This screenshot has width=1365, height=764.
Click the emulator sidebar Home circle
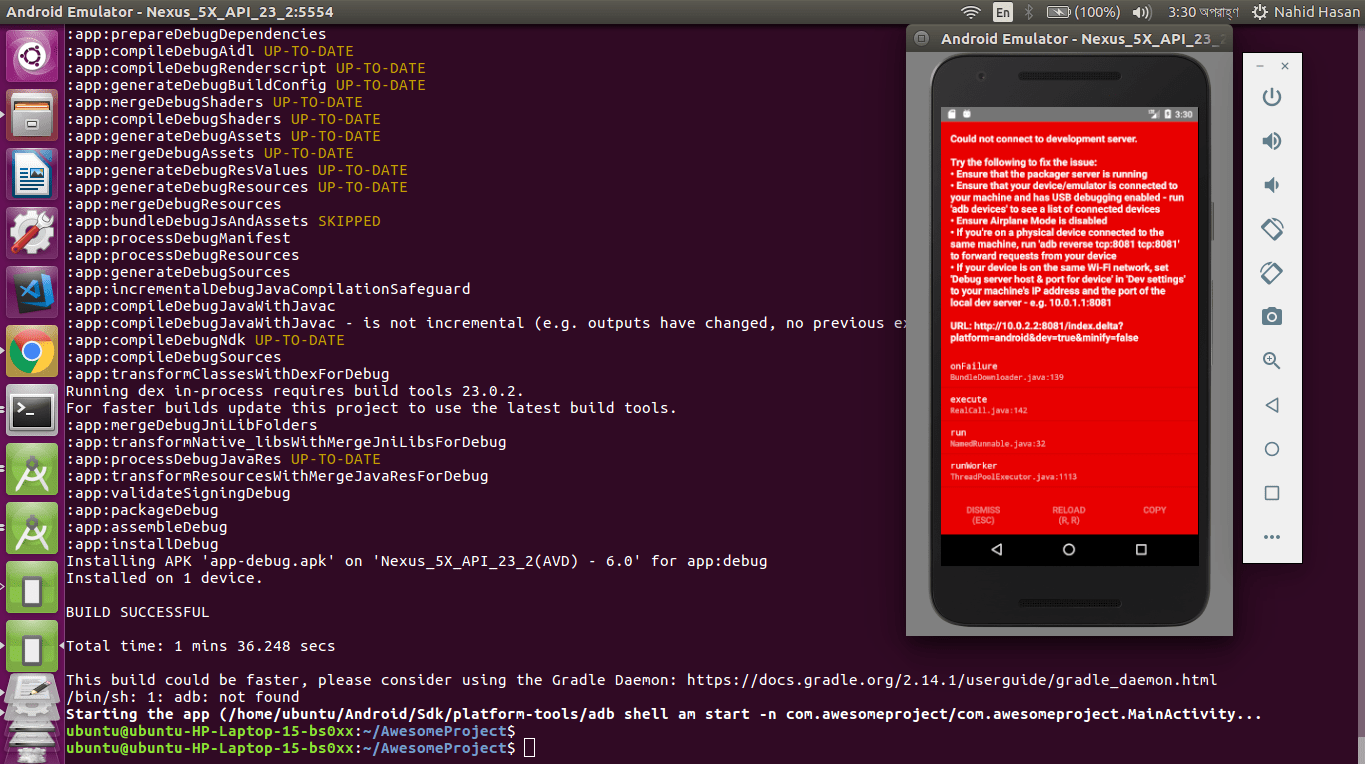pos(1272,449)
